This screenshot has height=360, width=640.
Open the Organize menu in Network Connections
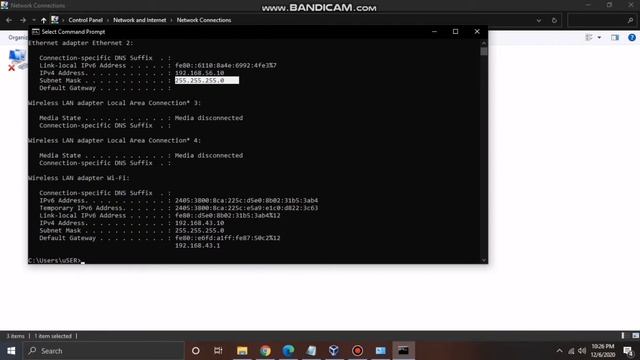point(18,37)
